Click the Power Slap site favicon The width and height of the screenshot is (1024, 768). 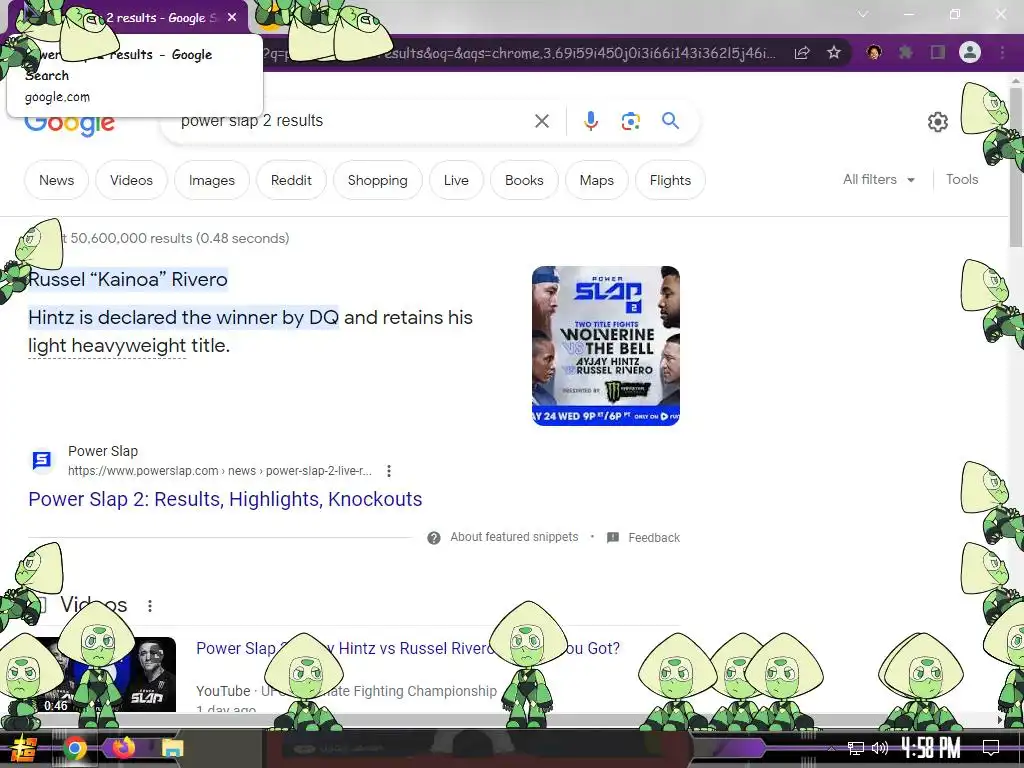coord(42,460)
